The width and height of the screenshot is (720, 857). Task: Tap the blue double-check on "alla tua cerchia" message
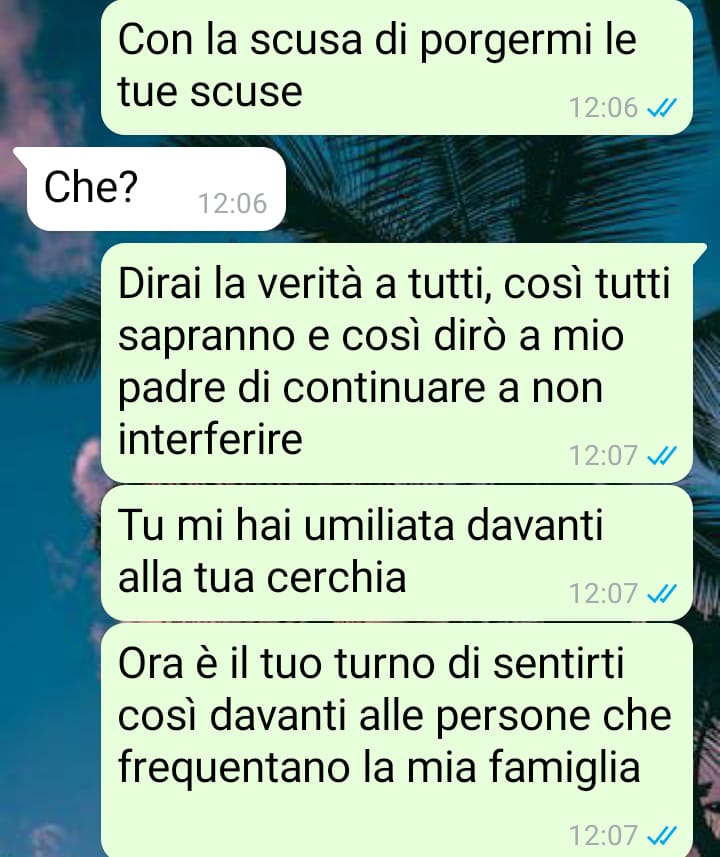point(662,594)
